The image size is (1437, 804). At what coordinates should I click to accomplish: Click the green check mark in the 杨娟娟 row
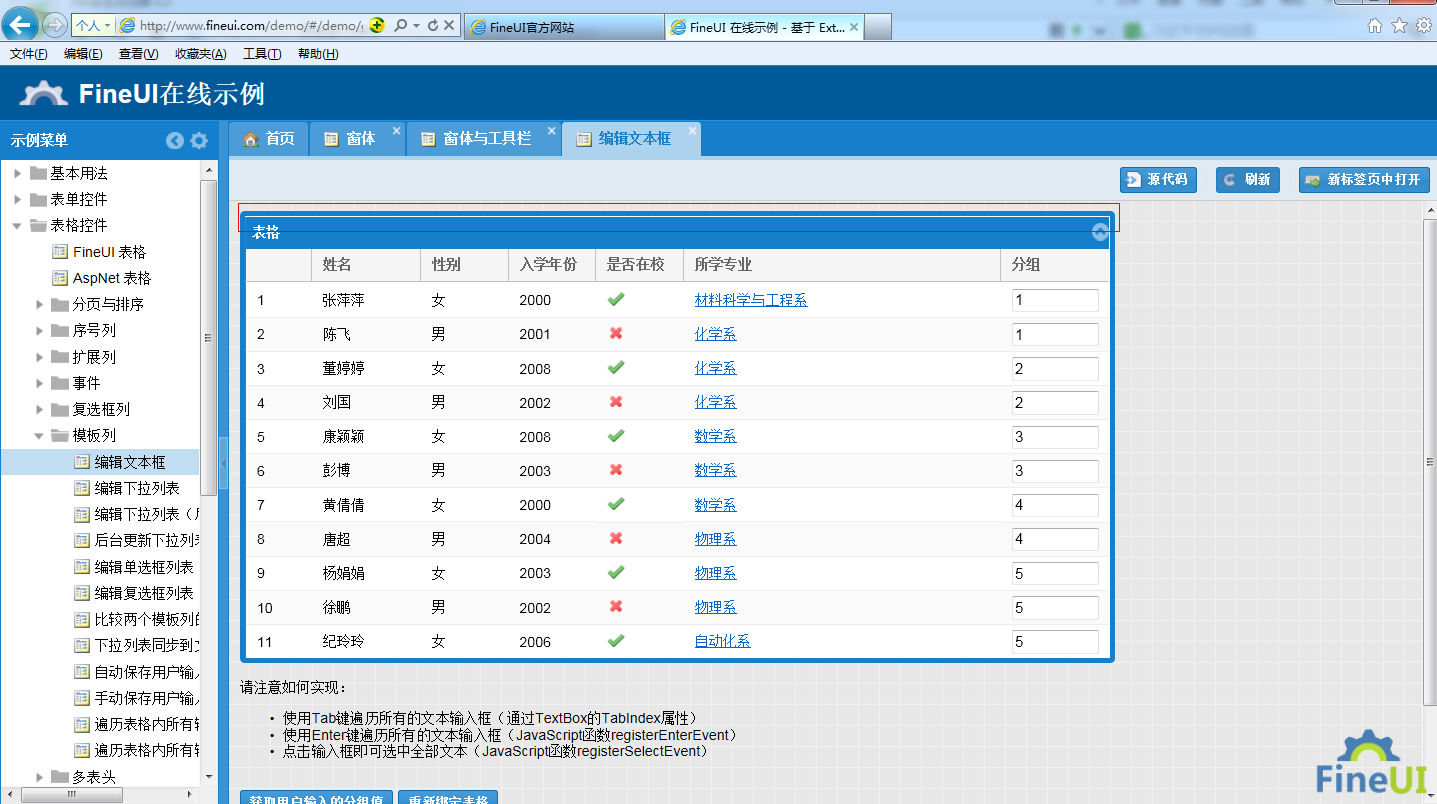[x=616, y=572]
